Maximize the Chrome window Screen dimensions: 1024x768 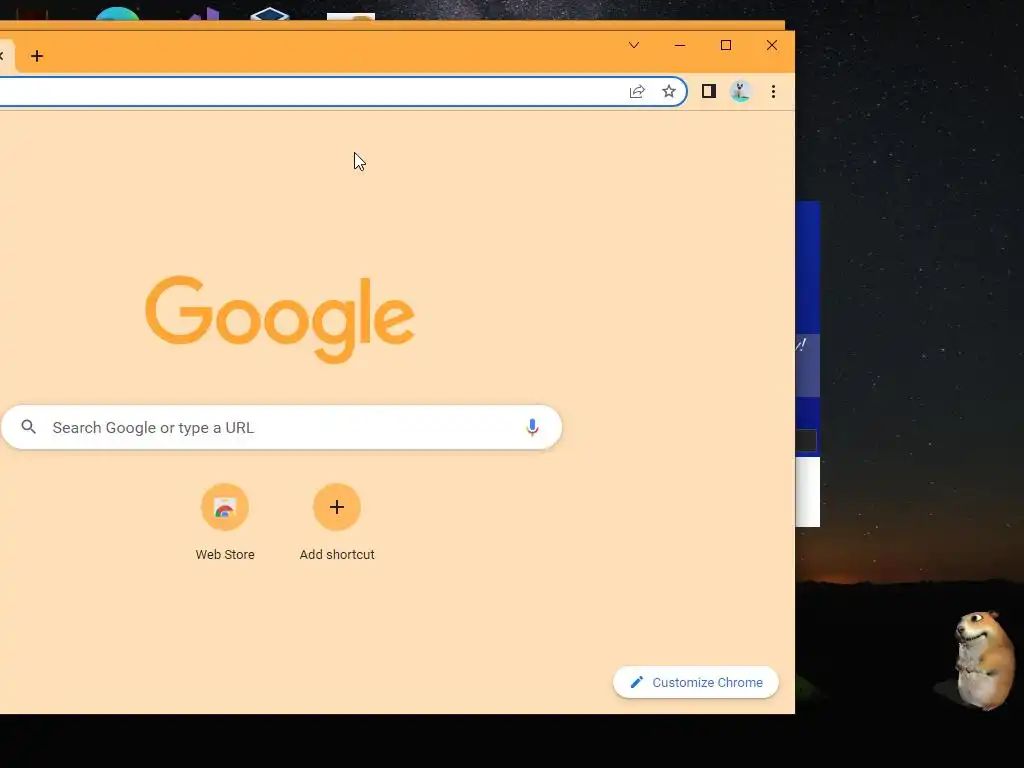point(726,45)
